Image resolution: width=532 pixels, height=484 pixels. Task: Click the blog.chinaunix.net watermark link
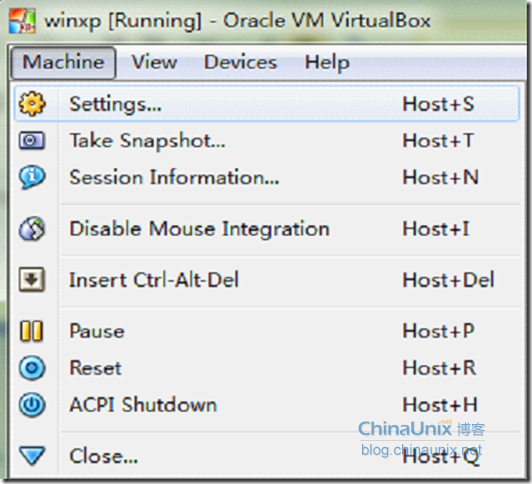click(x=421, y=450)
